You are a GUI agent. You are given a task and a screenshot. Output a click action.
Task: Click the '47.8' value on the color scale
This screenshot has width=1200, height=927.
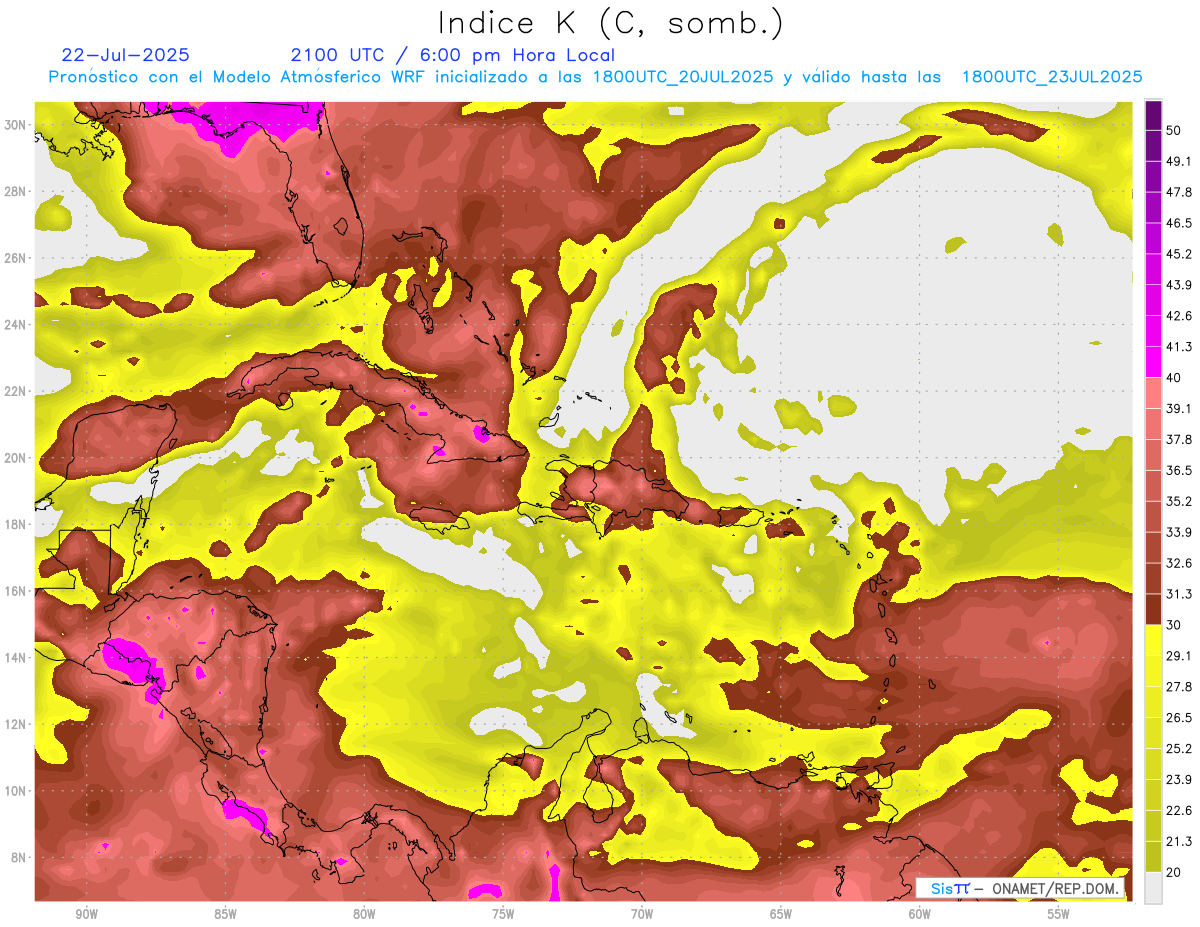(1180, 192)
